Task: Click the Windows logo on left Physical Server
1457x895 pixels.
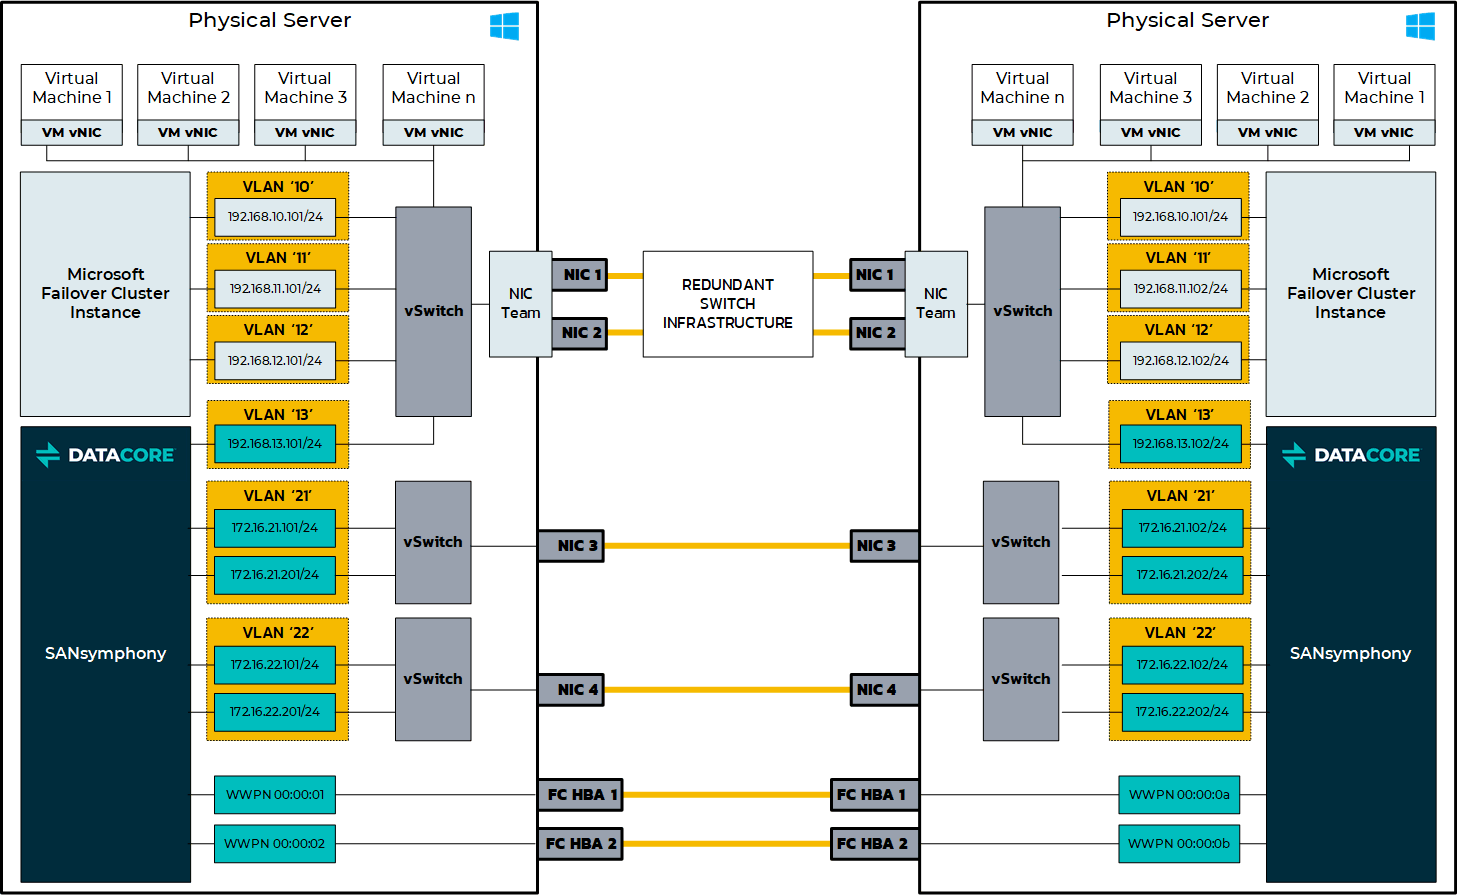Action: point(504,26)
